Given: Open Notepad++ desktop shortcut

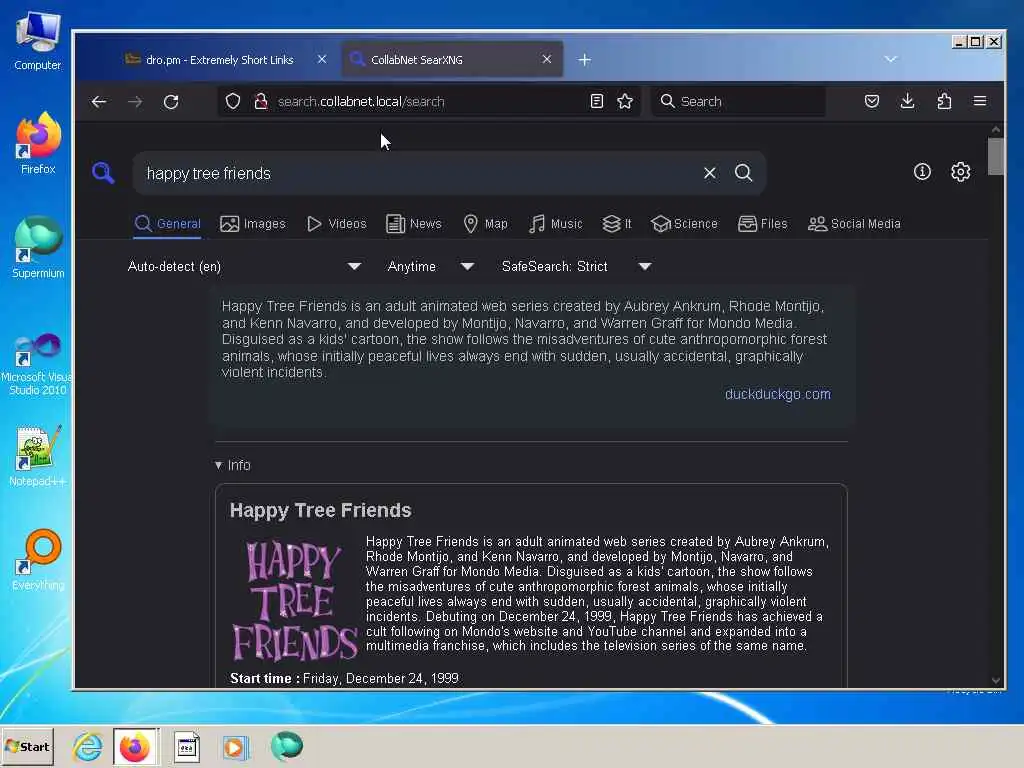Looking at the screenshot, I should (38, 456).
